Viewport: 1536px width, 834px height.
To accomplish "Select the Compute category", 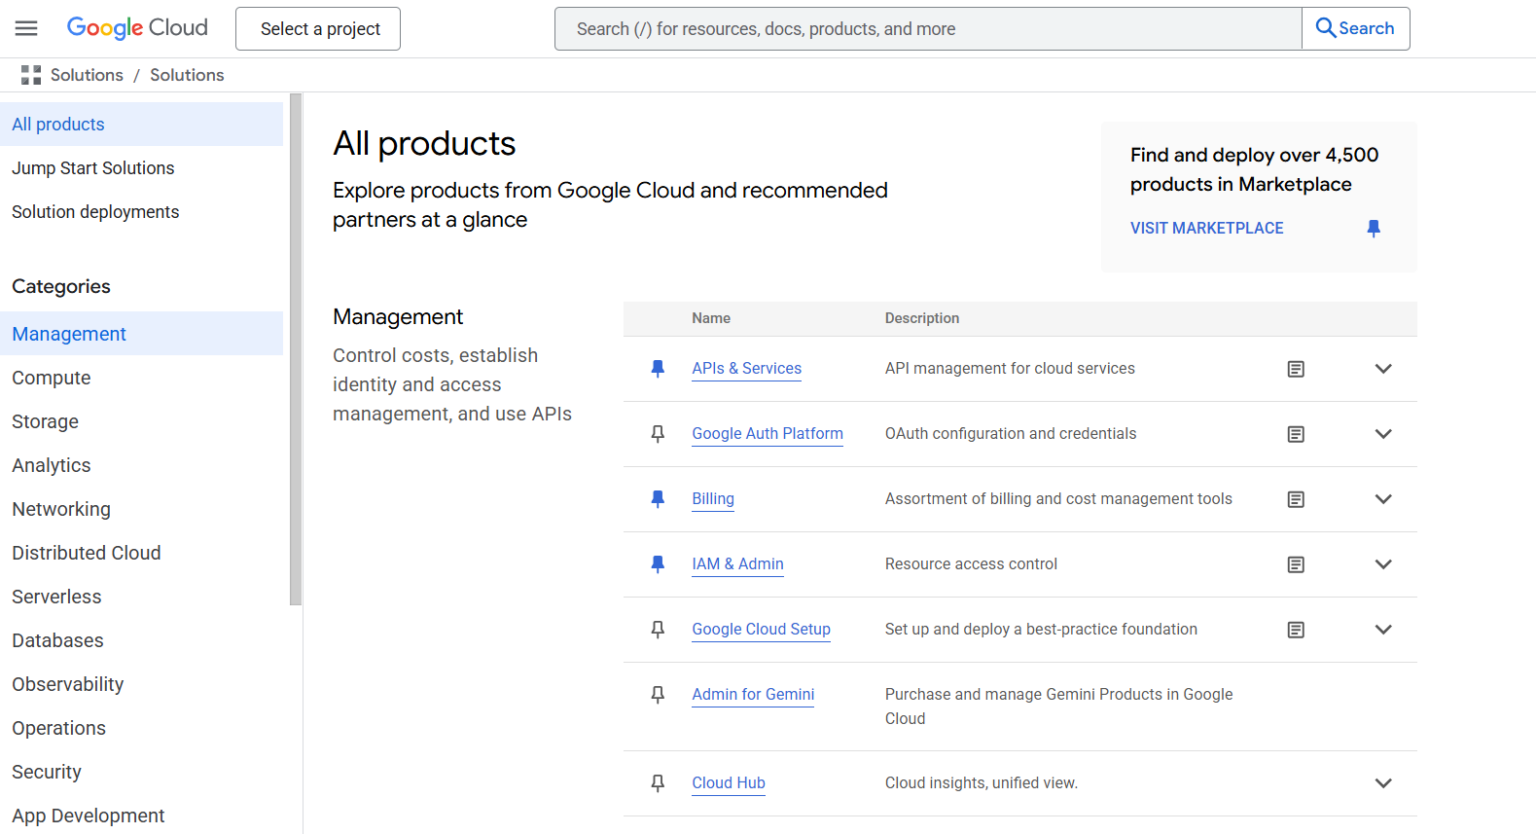I will click(x=51, y=378).
